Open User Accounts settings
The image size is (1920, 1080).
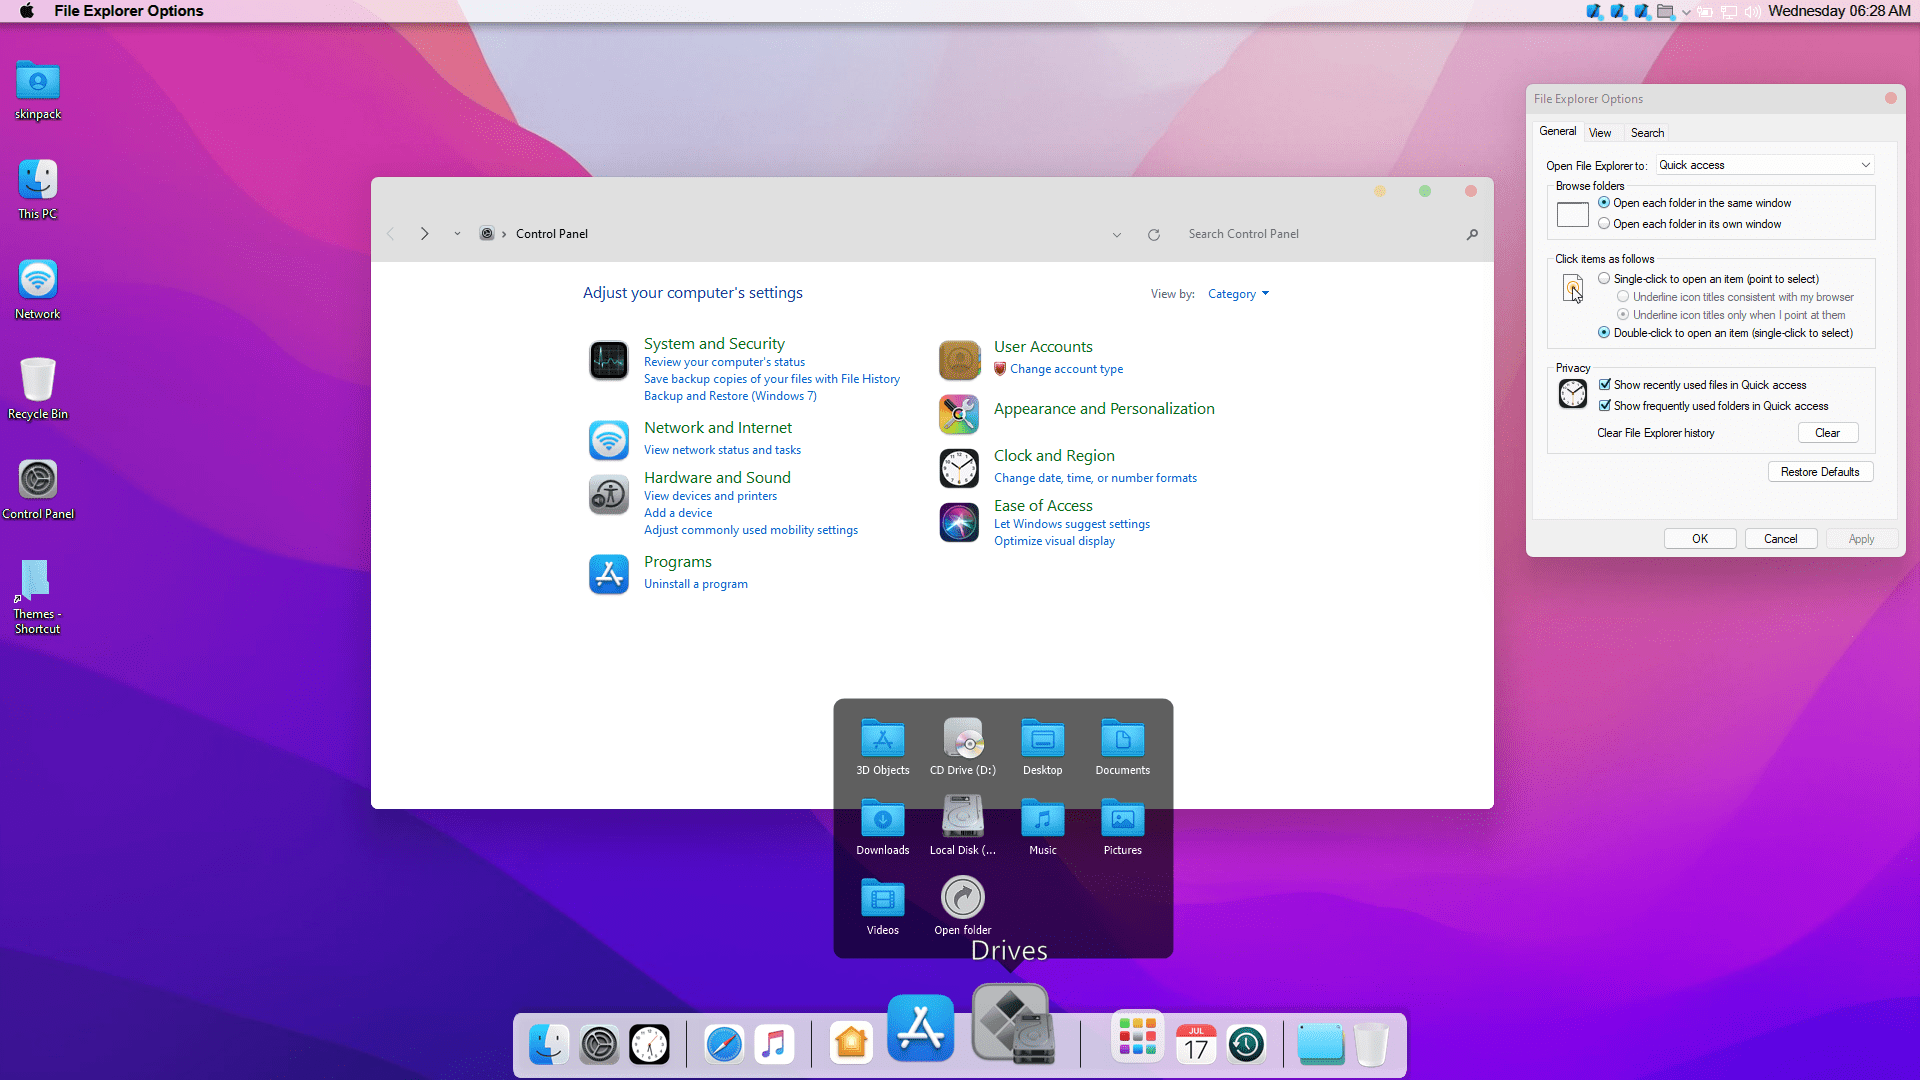1043,347
